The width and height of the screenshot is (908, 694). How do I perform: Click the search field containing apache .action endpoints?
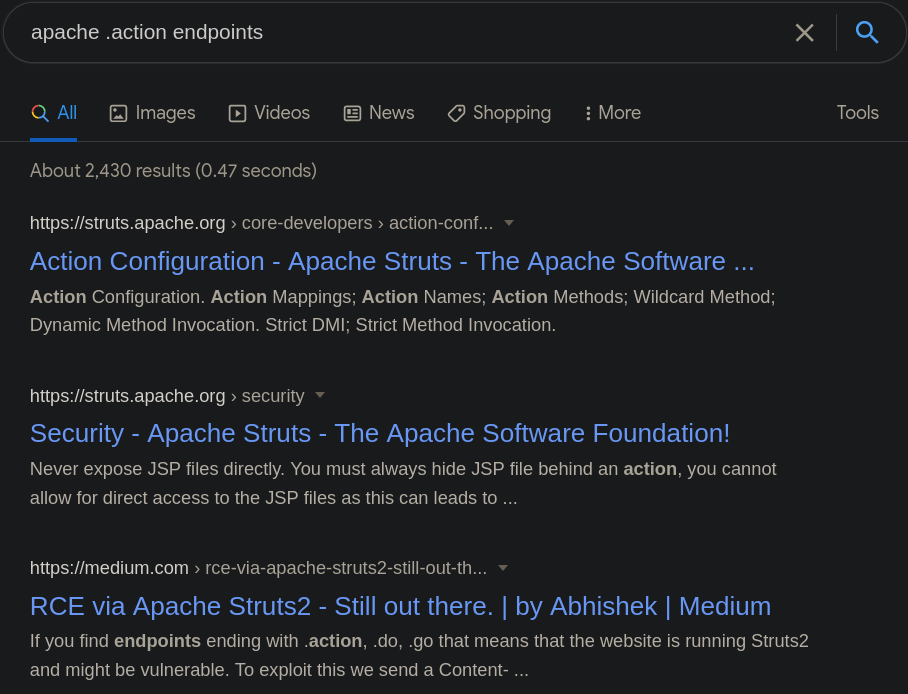(400, 32)
